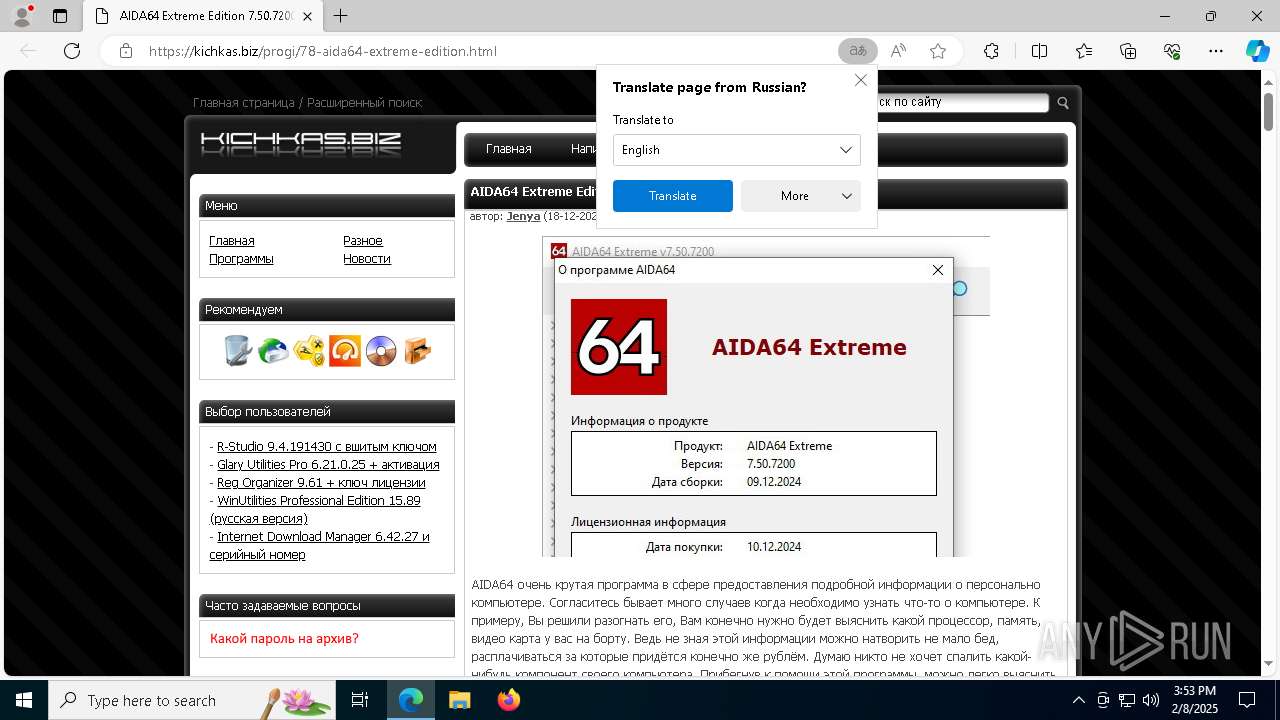Click the AIDA64 screenshot thumbnail
The height and width of the screenshot is (720, 1280).
tap(766, 396)
